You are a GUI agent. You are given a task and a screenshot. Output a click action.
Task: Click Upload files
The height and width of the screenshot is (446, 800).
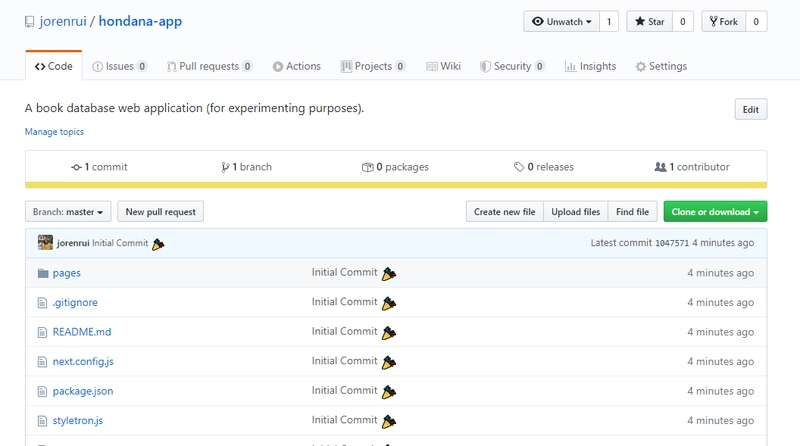[x=576, y=212]
